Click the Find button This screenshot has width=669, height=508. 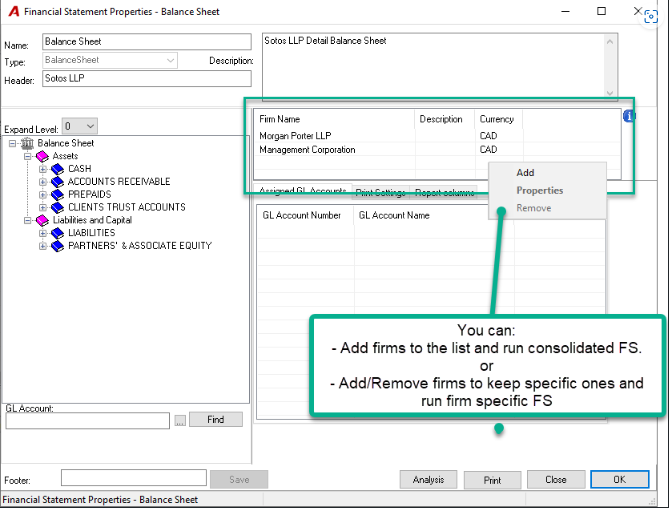click(216, 420)
